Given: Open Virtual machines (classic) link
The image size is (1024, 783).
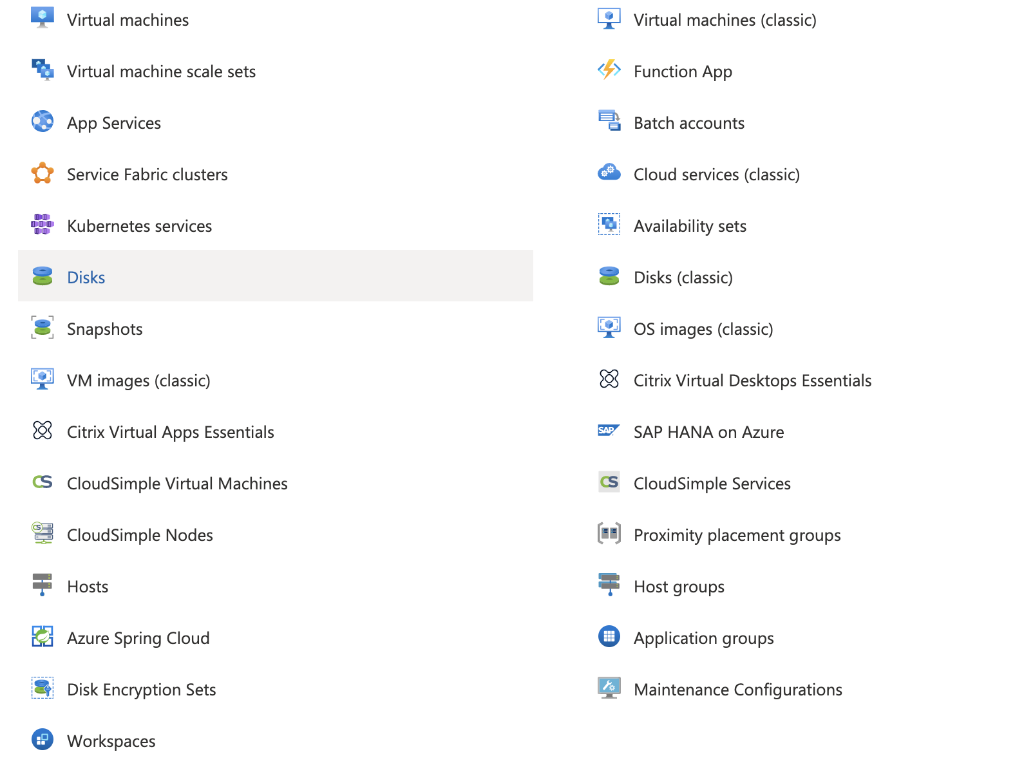Looking at the screenshot, I should [726, 20].
